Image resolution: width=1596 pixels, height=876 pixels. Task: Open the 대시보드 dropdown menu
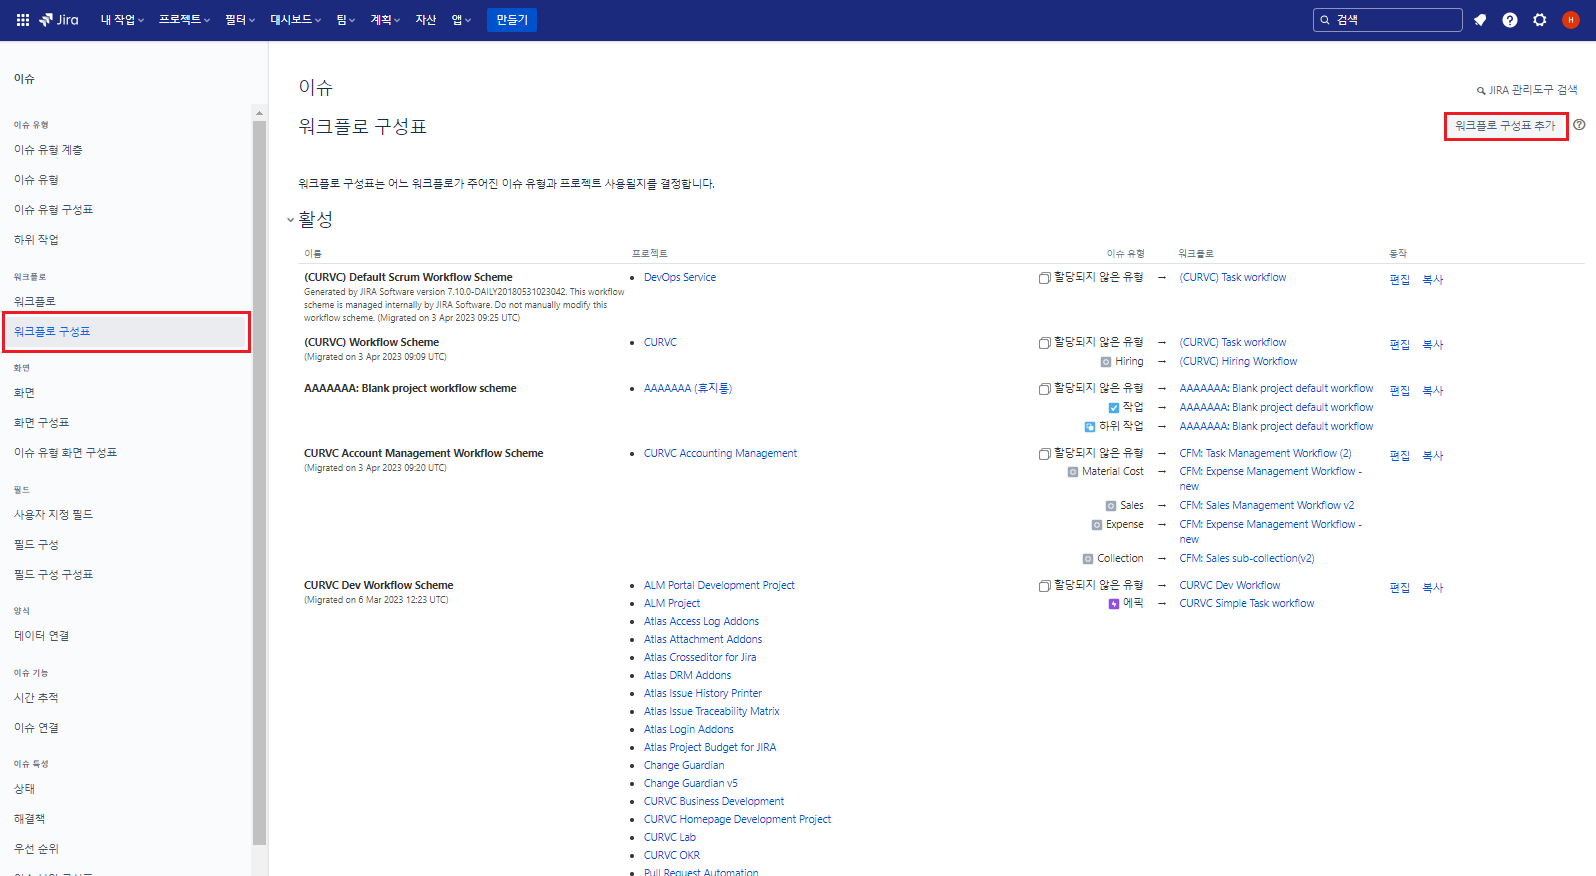pos(296,20)
